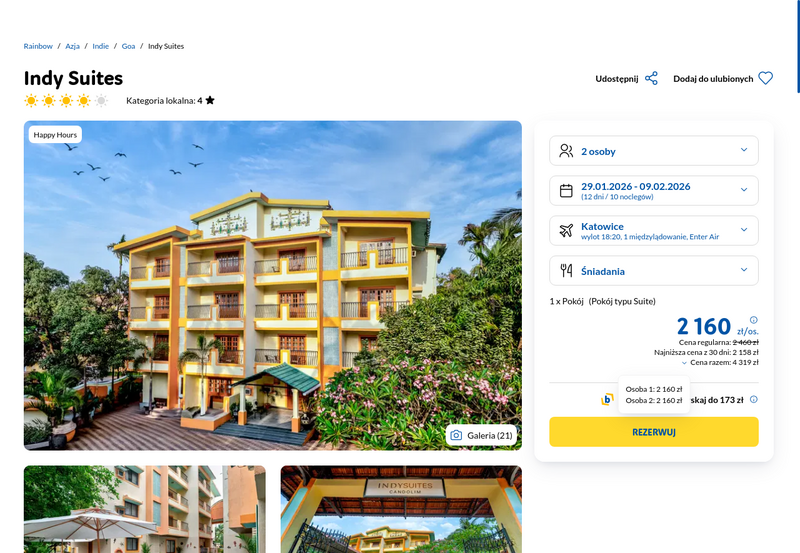The height and width of the screenshot is (553, 800).
Task: Navigate to Azja in the breadcrumb
Action: point(72,46)
